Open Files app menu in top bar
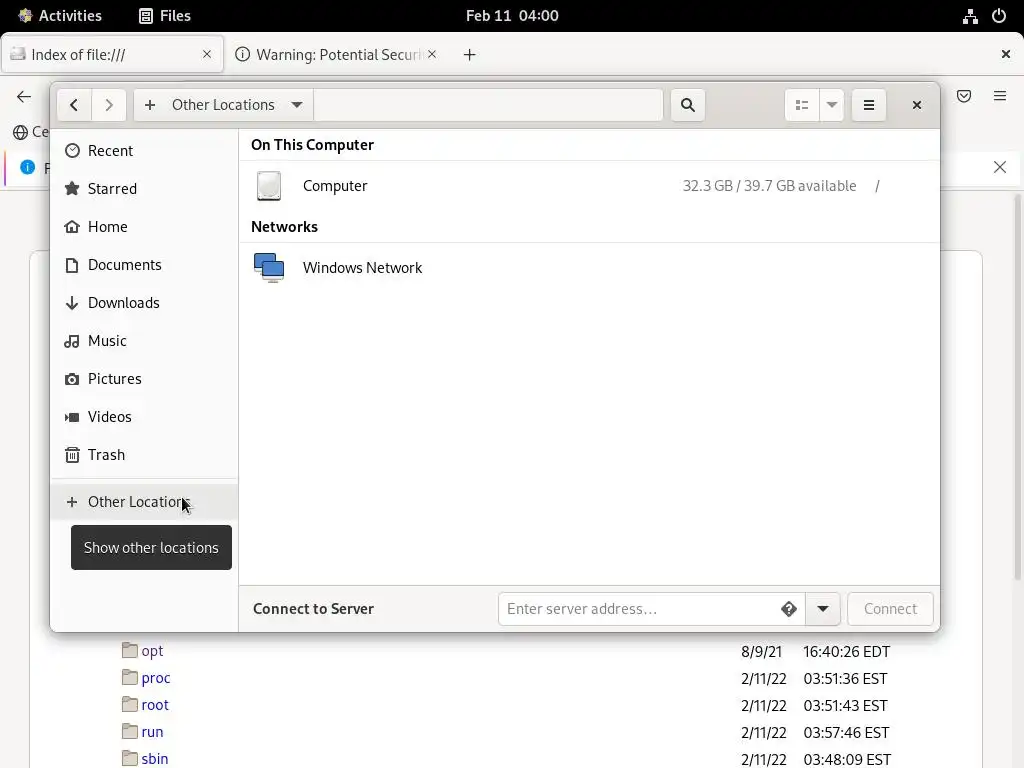1024x768 pixels. (165, 16)
